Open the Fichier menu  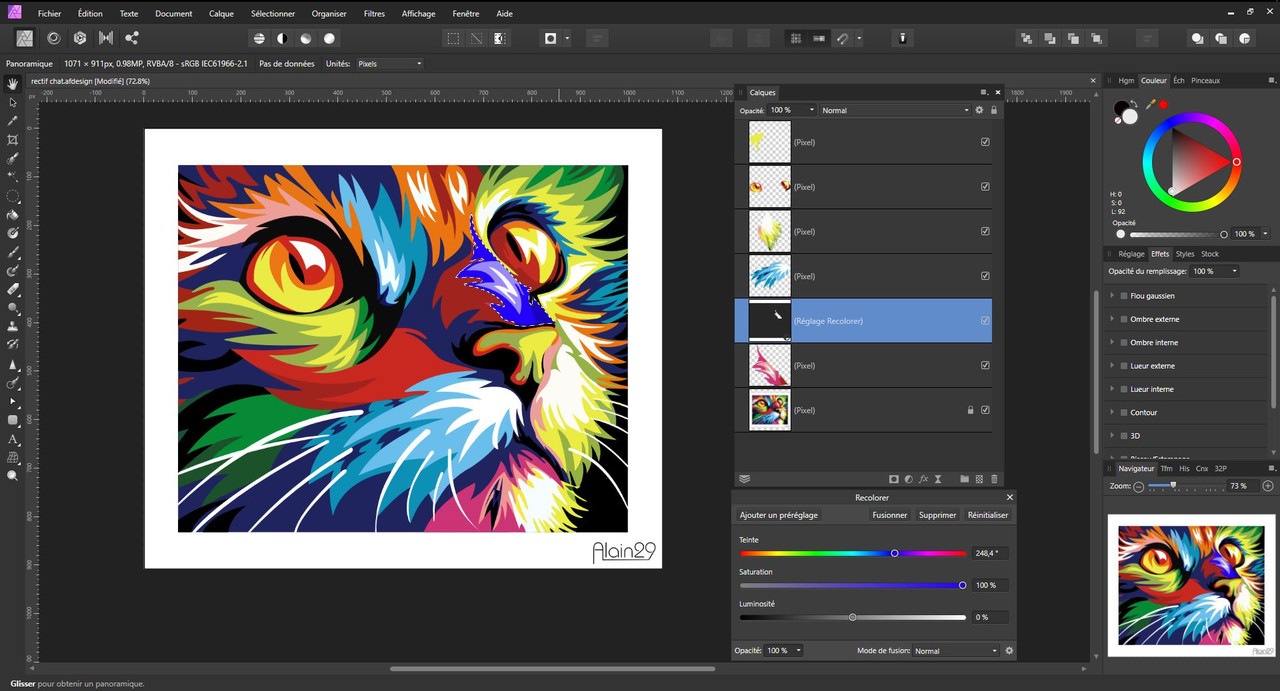49,14
